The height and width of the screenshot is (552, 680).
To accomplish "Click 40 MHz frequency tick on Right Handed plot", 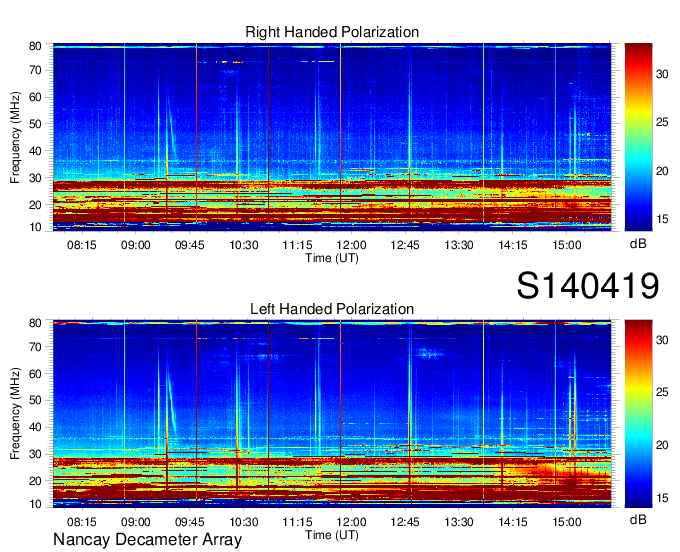I will 35,151.
